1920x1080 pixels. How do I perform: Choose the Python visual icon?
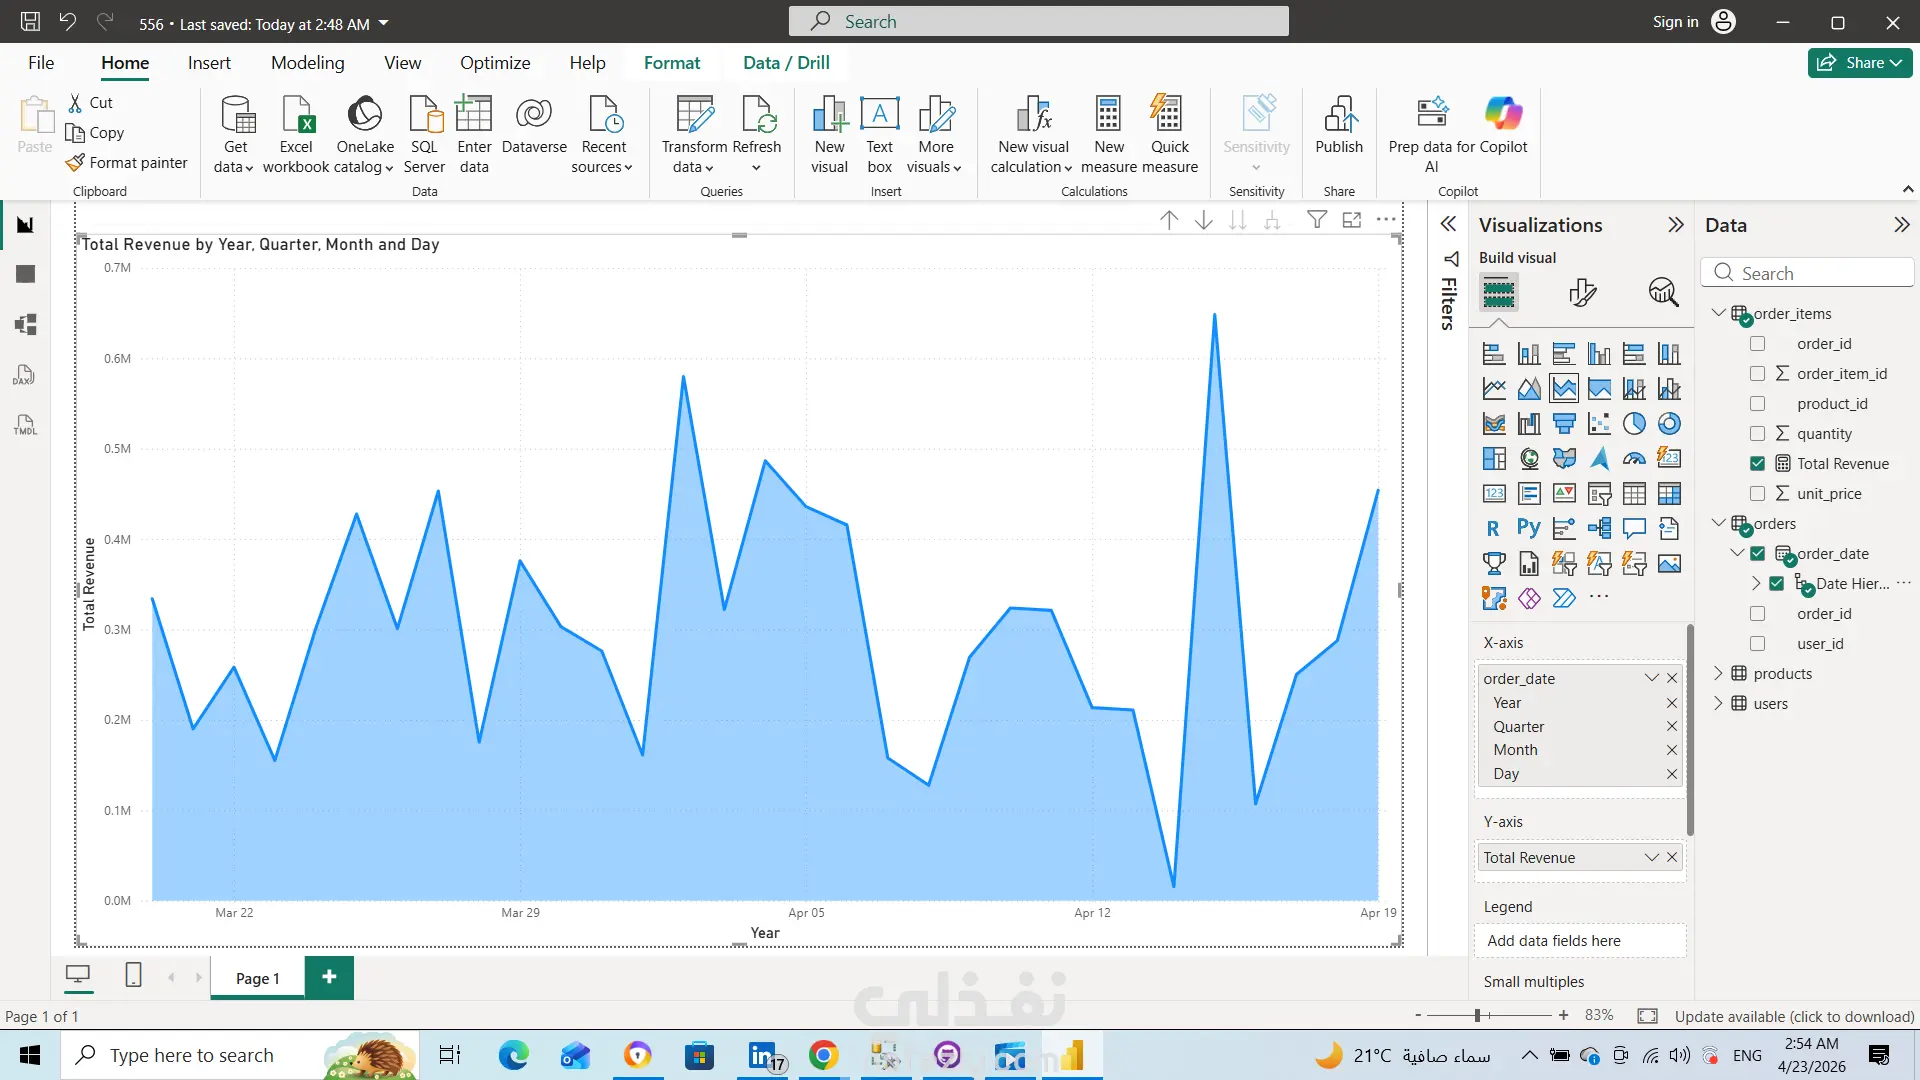[1529, 528]
